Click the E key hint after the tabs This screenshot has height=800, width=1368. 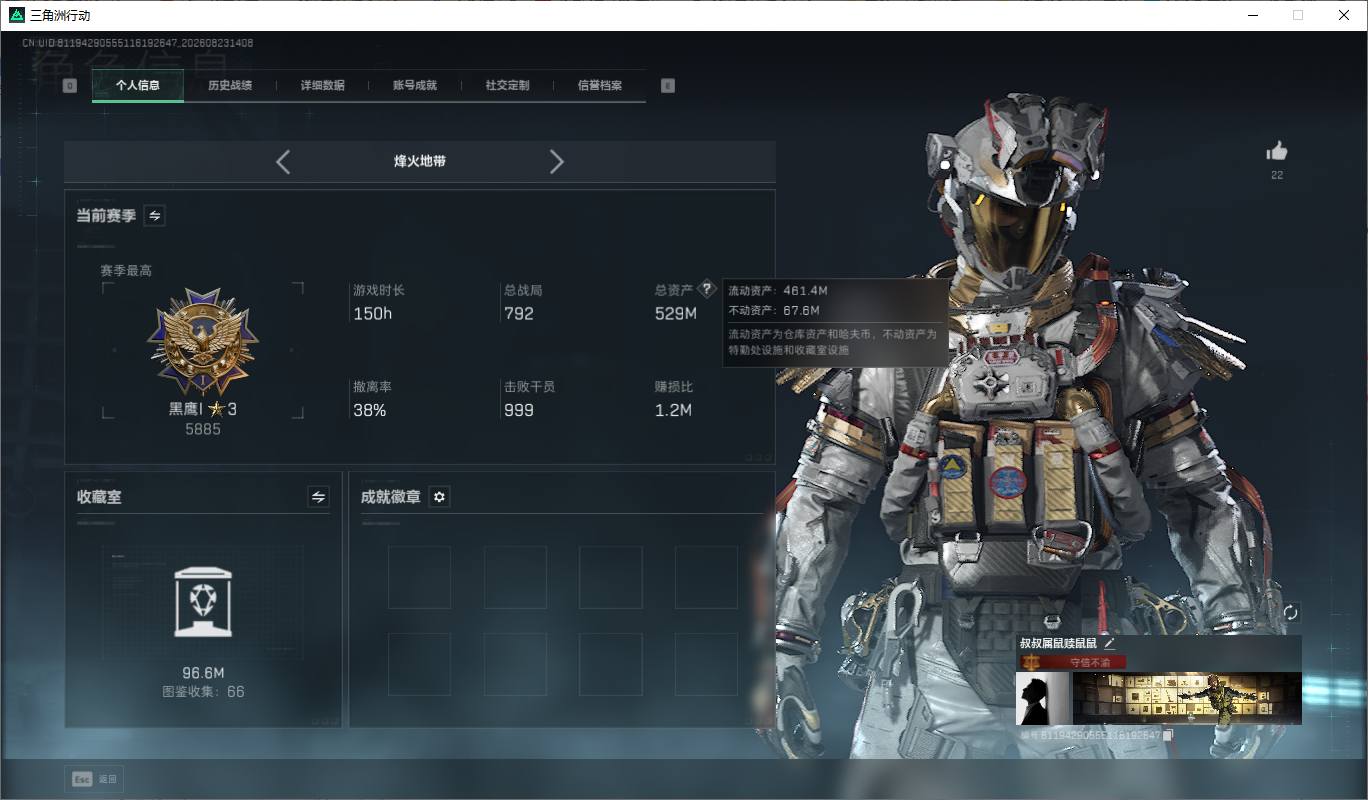[x=668, y=86]
